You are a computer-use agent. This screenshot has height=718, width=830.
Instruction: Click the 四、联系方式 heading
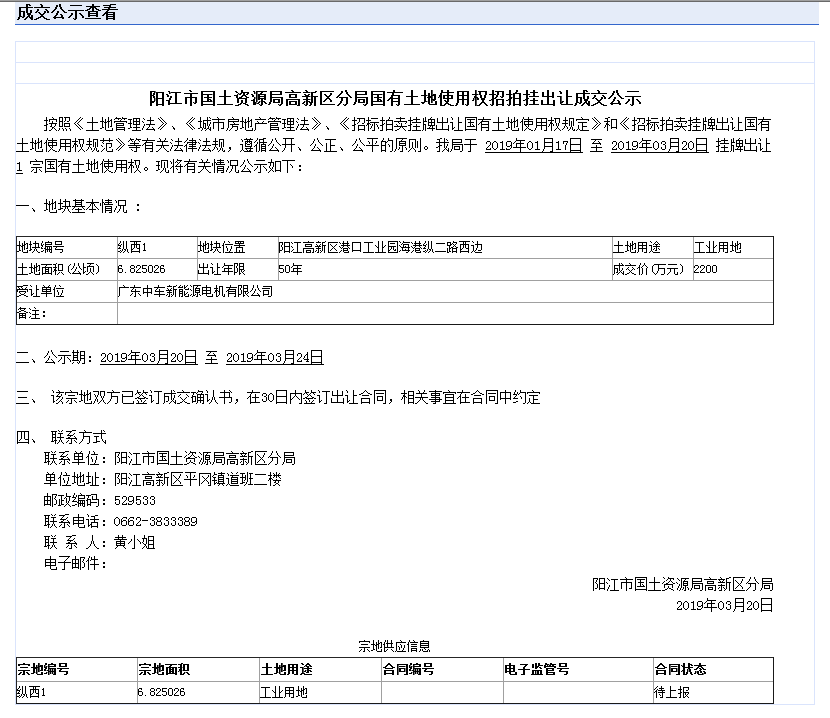coord(61,437)
